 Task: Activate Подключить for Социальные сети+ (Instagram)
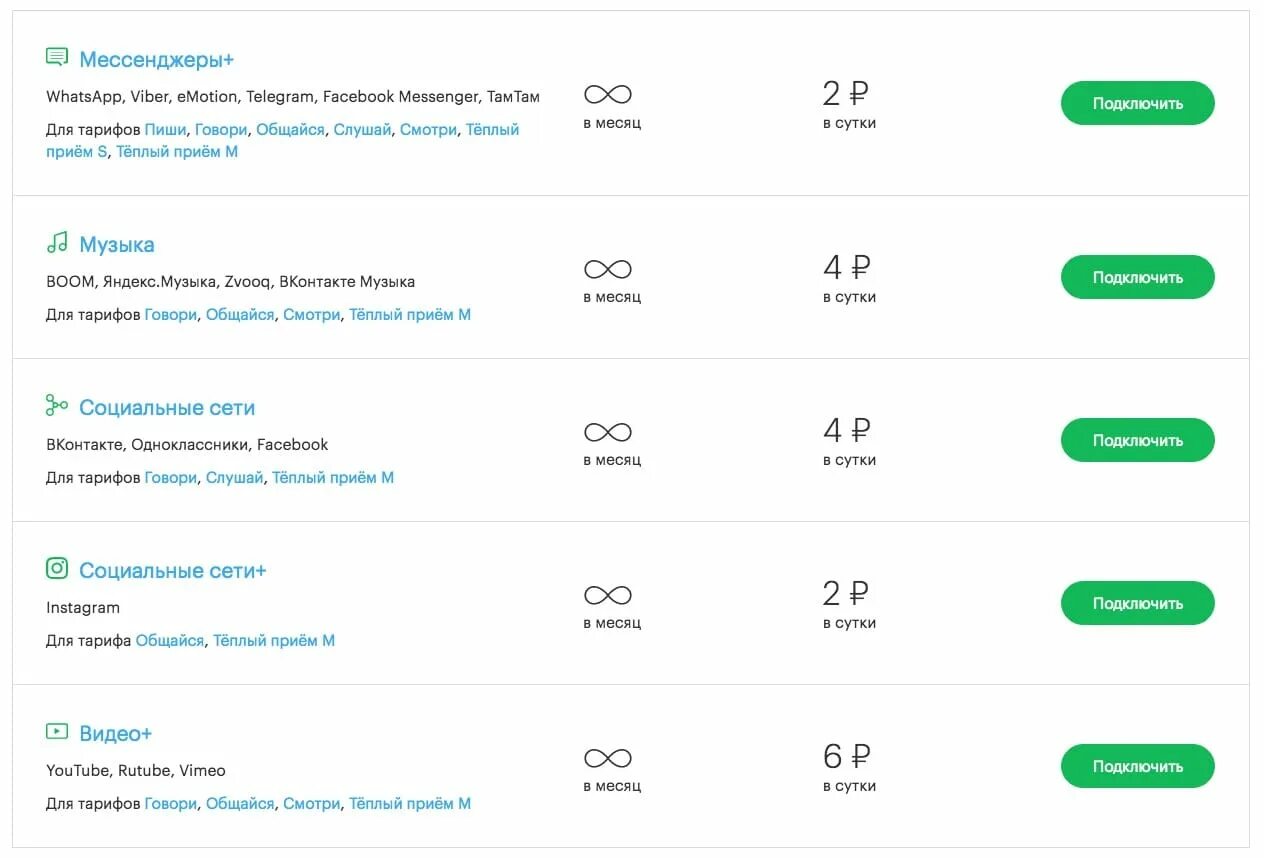[1137, 604]
